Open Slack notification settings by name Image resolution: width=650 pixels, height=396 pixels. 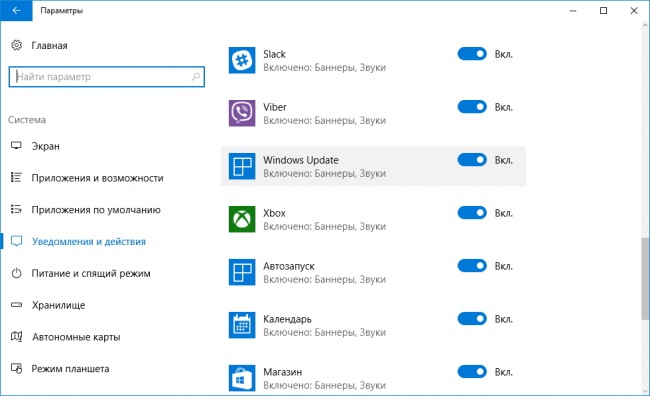274,54
